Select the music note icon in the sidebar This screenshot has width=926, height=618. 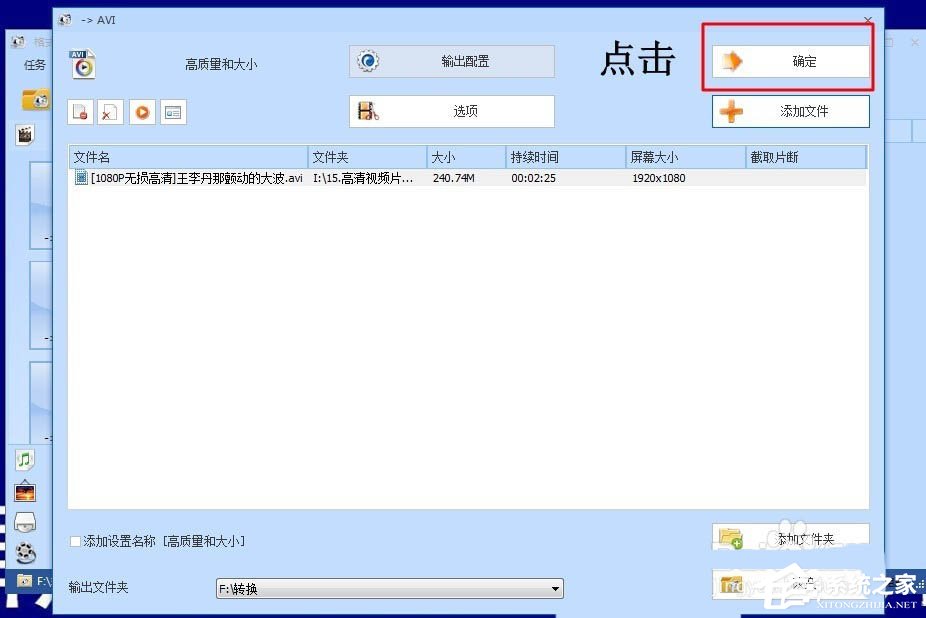pos(24,459)
